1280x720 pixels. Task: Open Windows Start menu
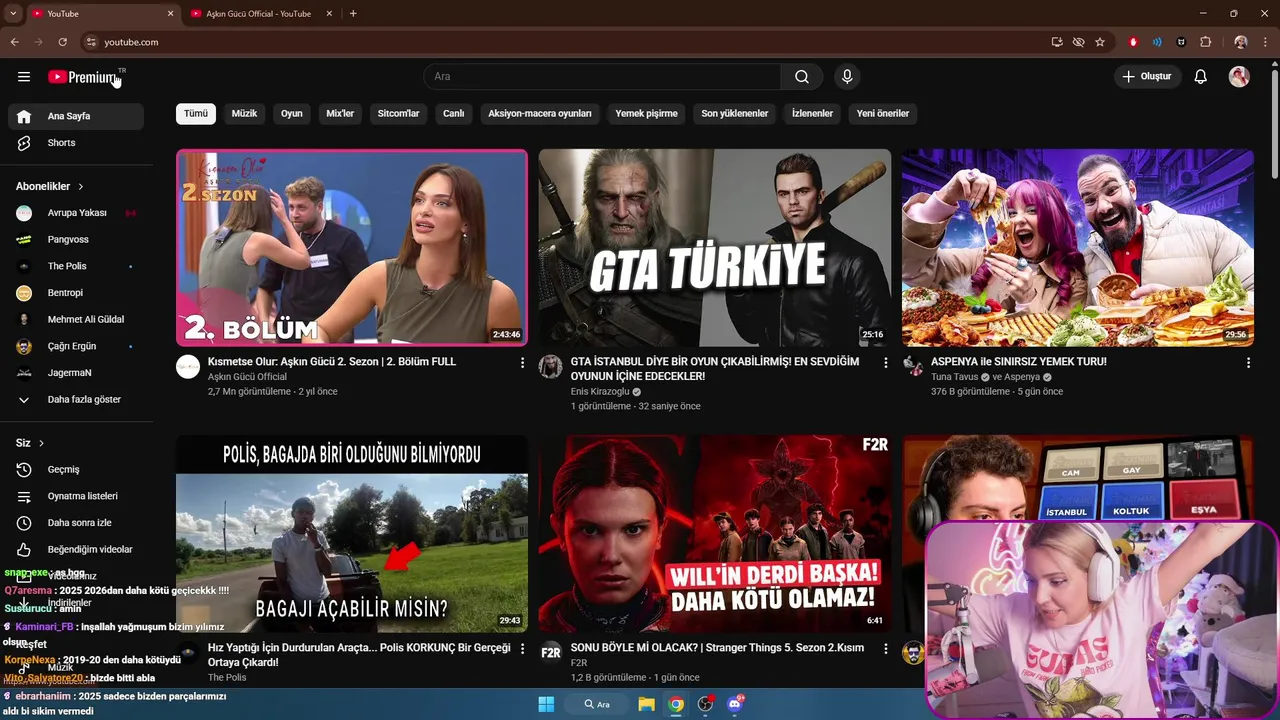(x=546, y=704)
